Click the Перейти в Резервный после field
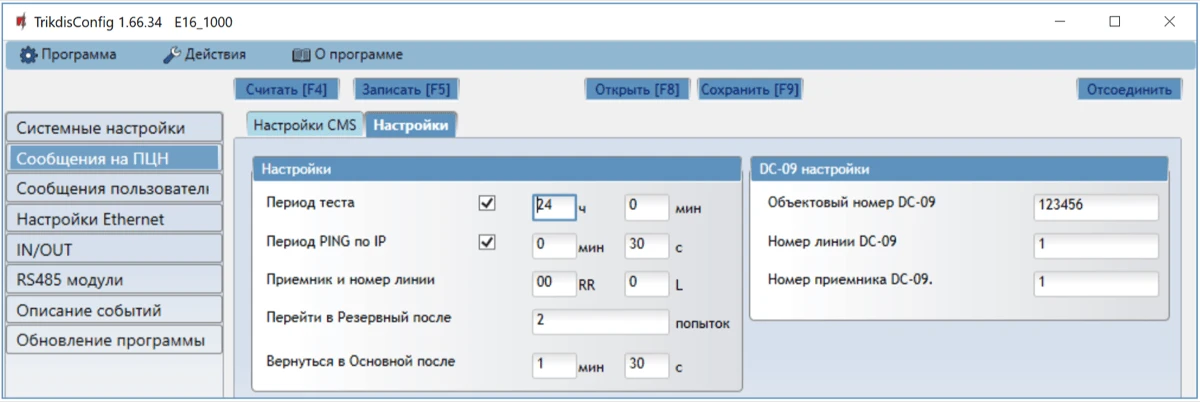Viewport: 1200px width, 402px height. pos(600,322)
